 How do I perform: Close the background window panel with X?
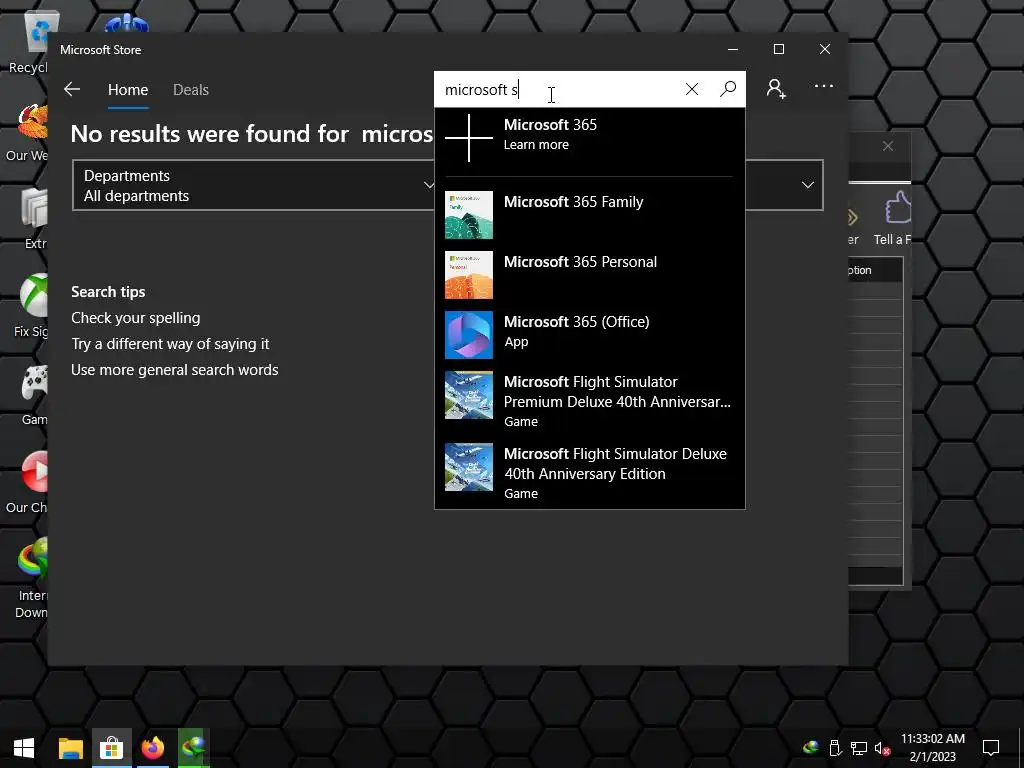[x=888, y=146]
